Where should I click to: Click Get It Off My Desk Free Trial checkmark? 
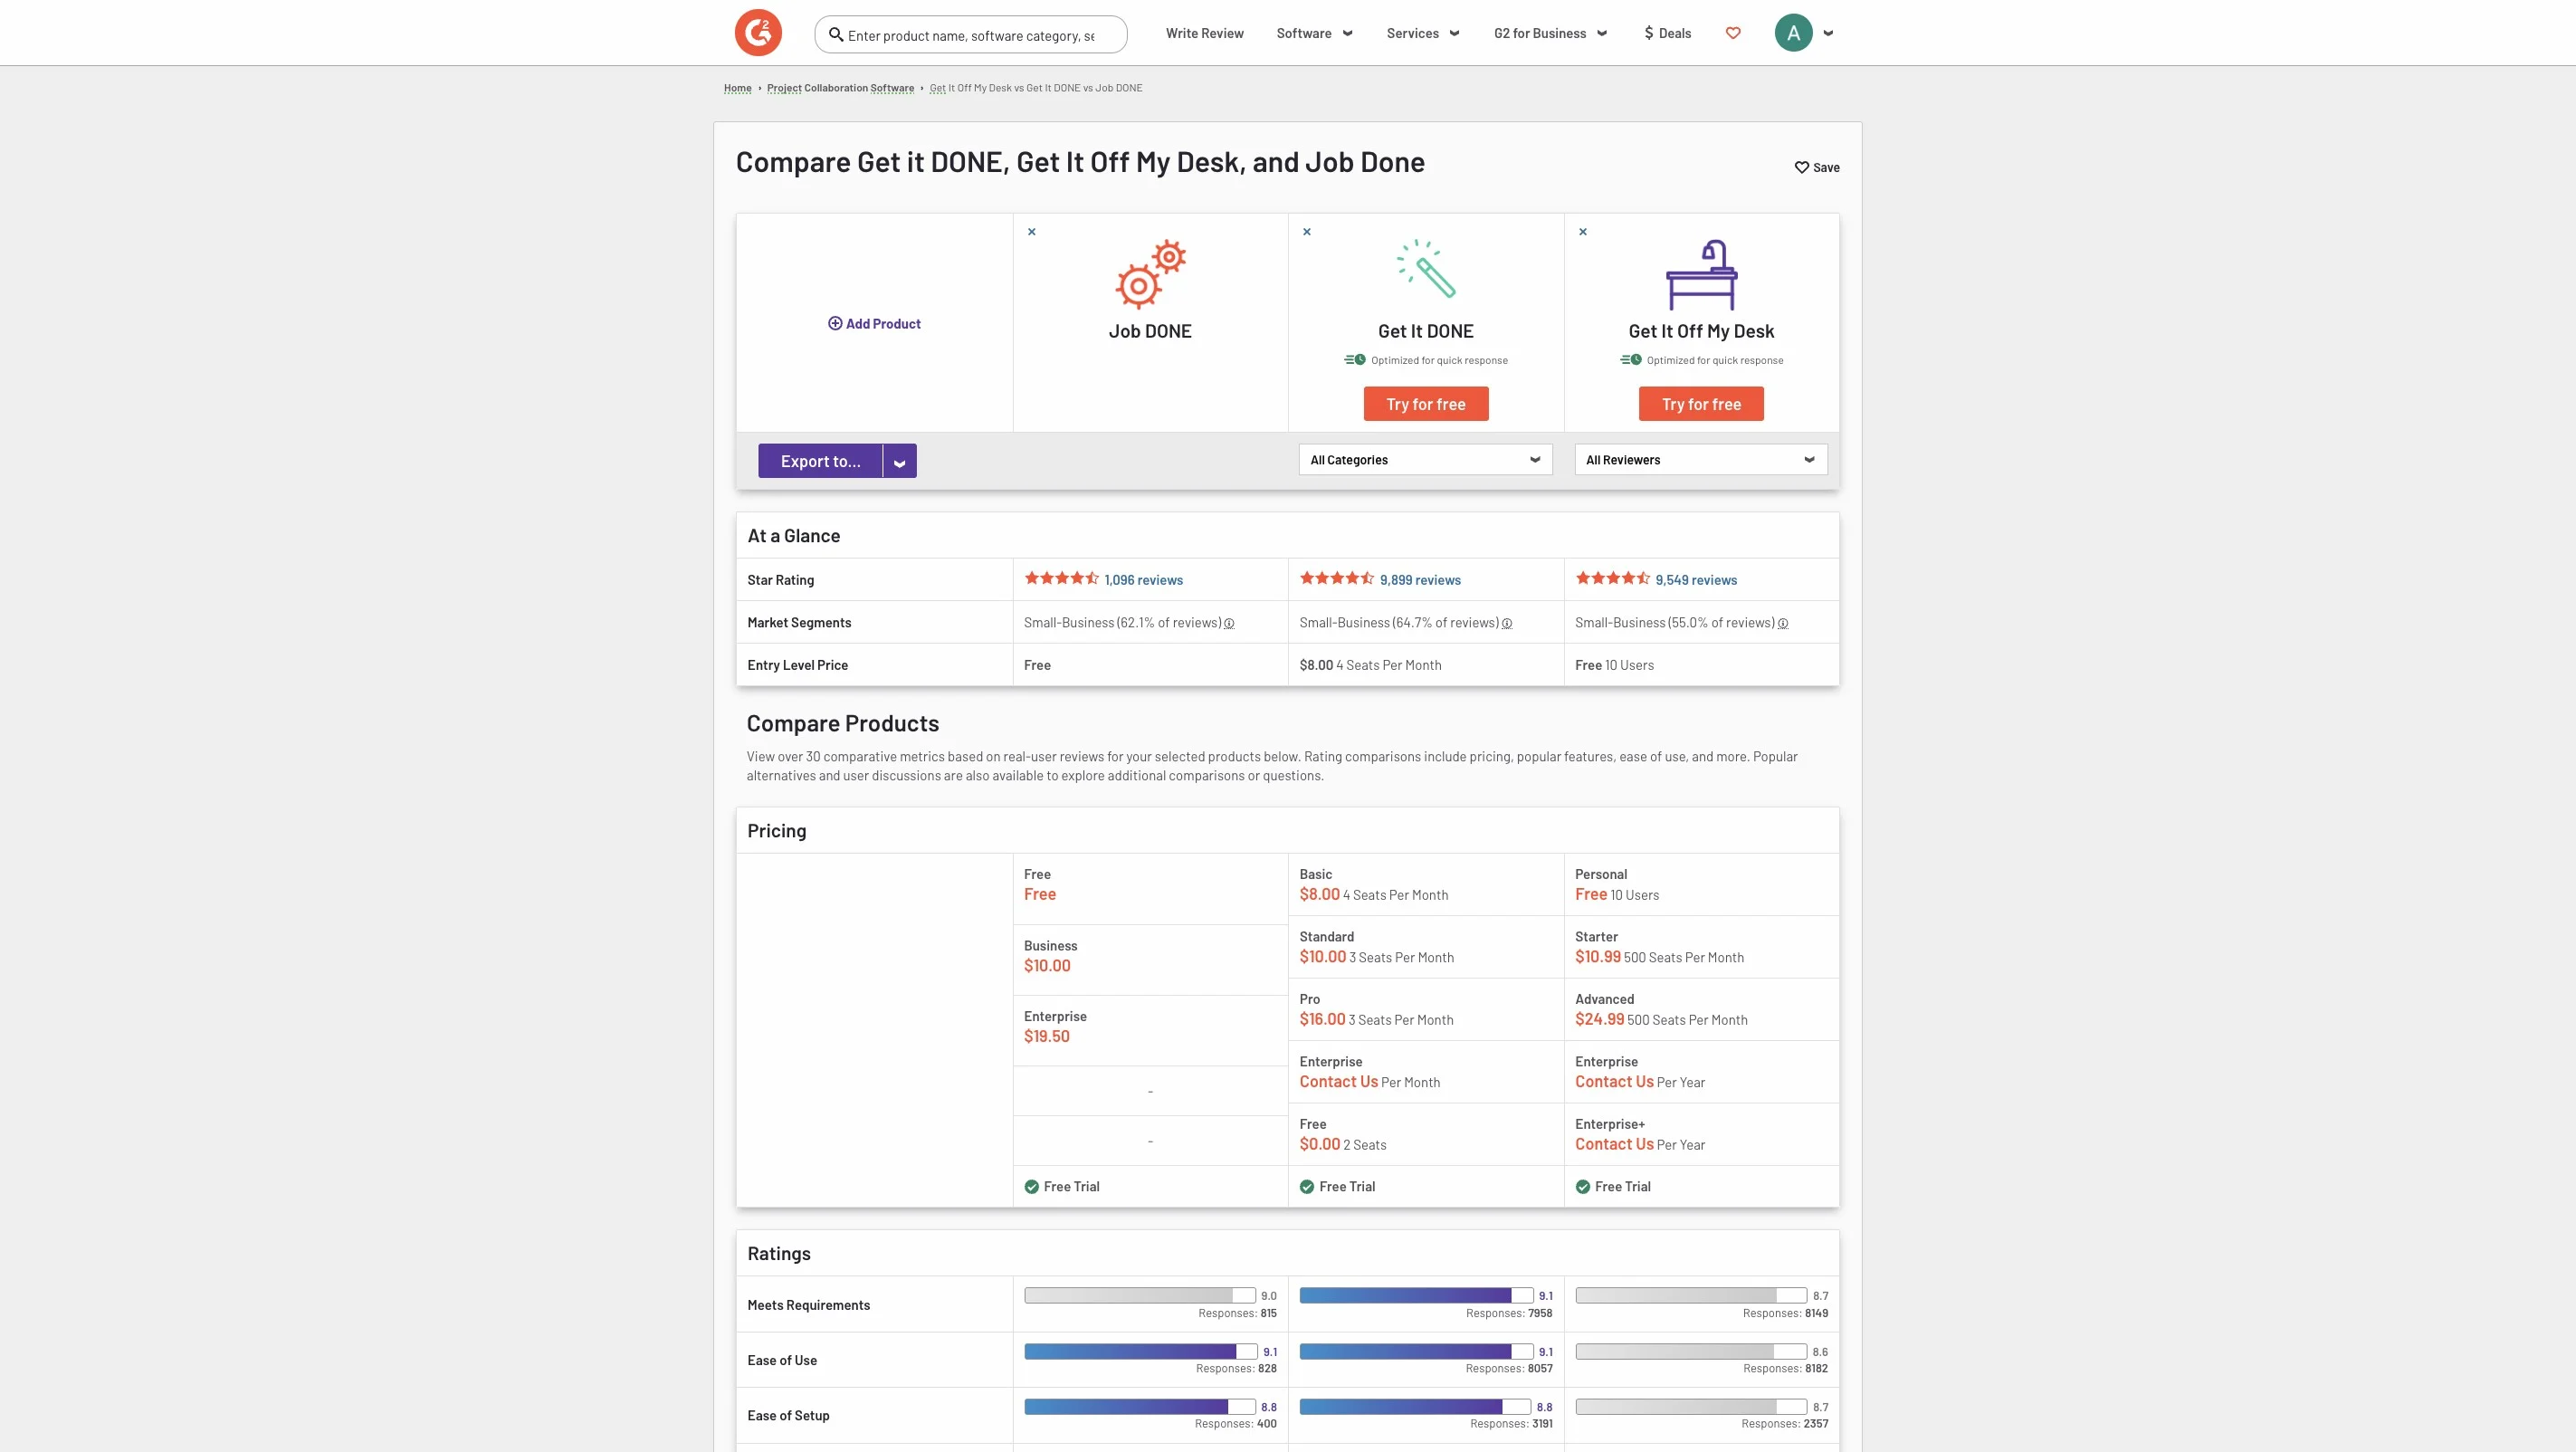coord(1582,1187)
